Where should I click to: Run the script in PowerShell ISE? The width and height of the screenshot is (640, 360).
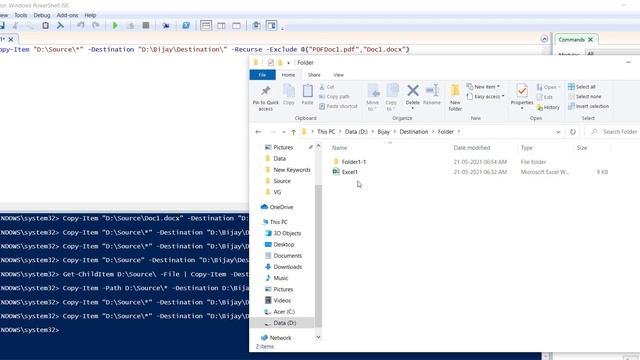(x=115, y=25)
